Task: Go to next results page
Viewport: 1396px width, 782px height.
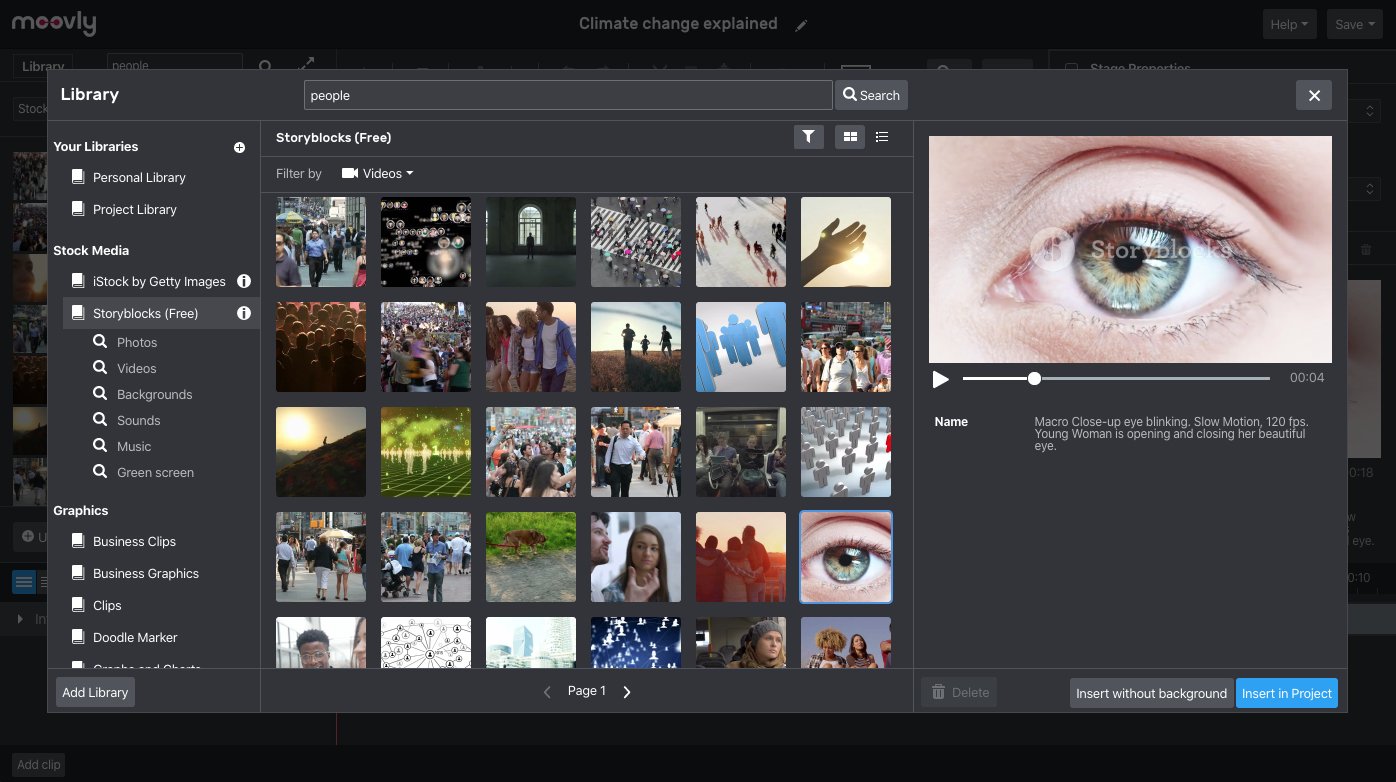Action: click(x=627, y=691)
